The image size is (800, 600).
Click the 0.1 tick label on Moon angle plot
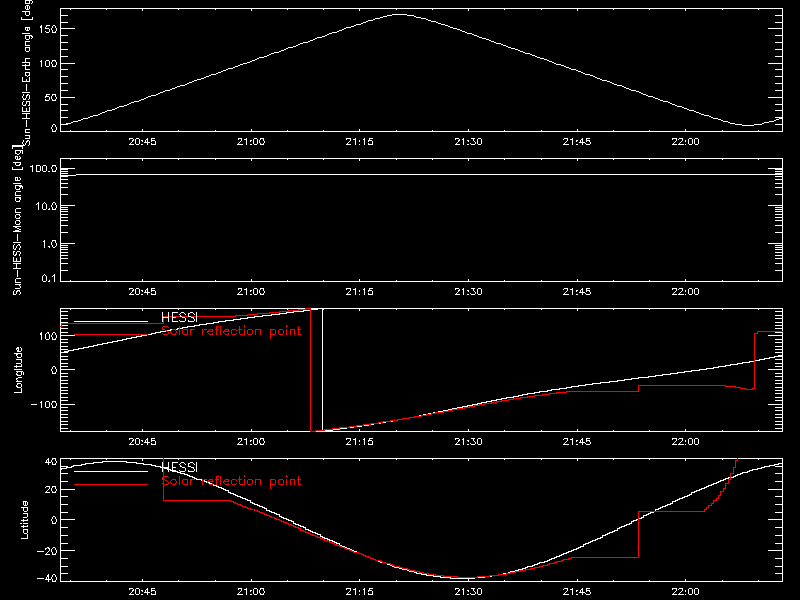click(49, 279)
